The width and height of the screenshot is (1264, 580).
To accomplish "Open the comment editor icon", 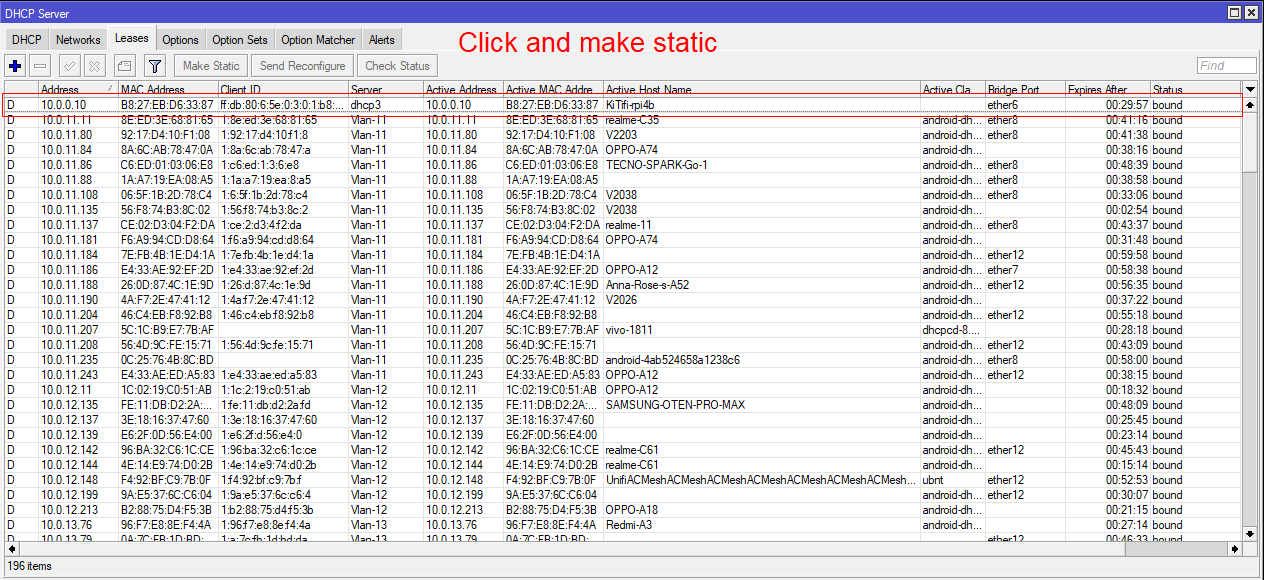I will pos(126,65).
